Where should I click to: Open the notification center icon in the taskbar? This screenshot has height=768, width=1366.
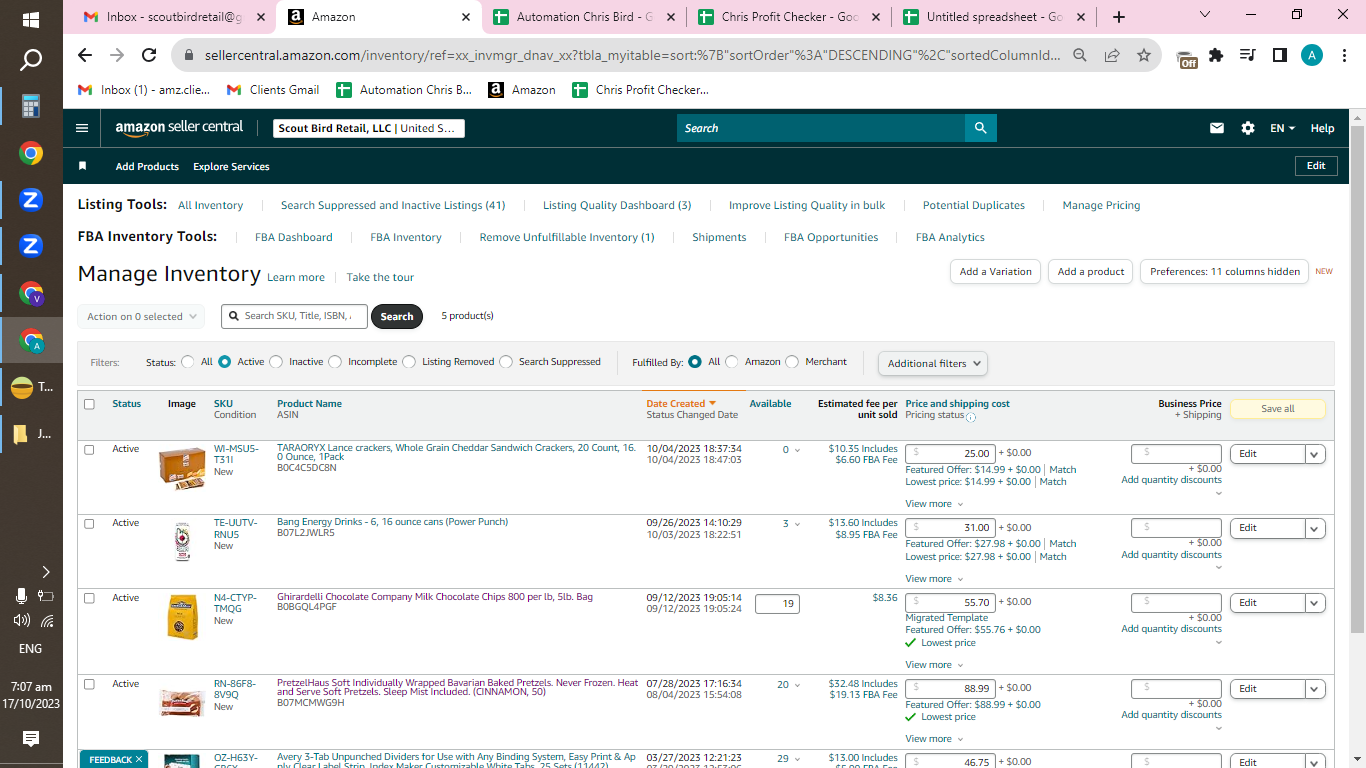point(31,739)
